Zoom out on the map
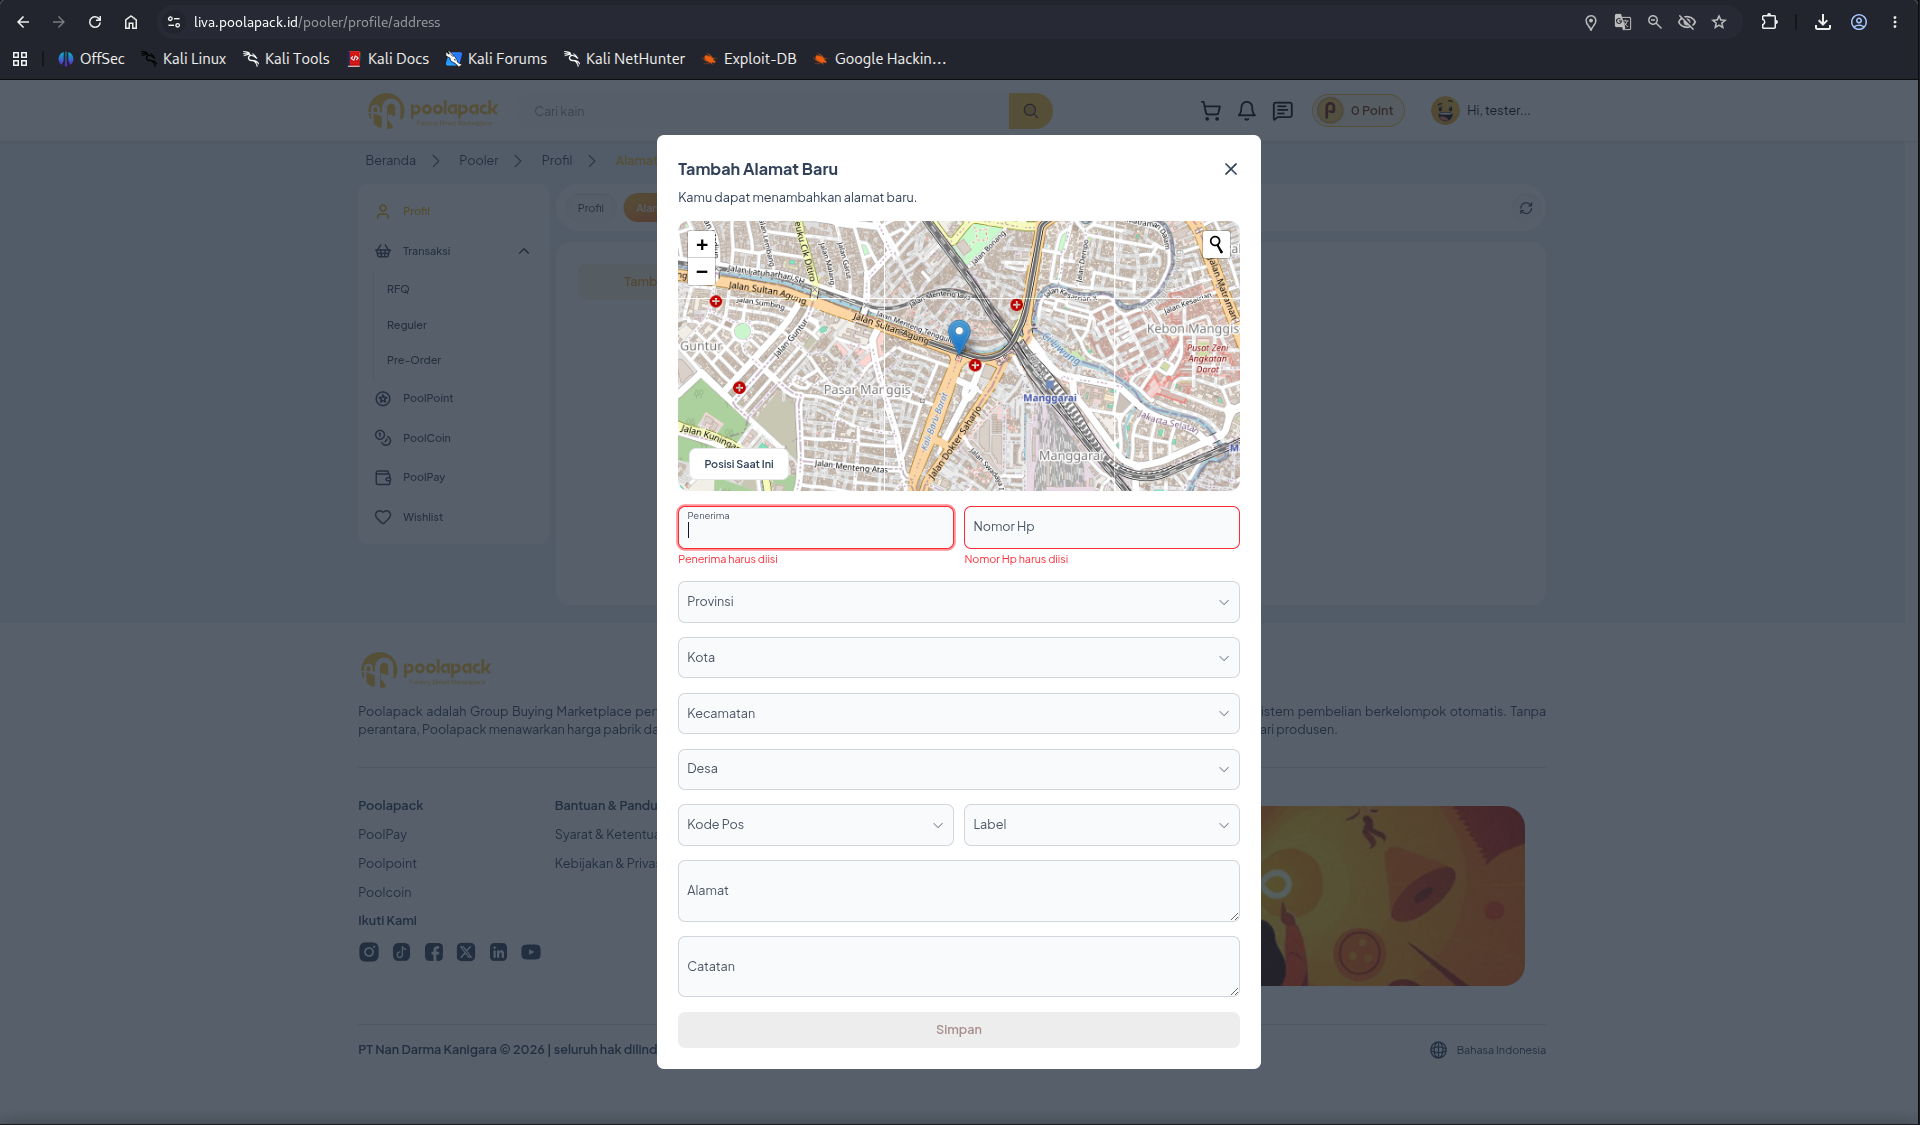Image resolution: width=1920 pixels, height=1125 pixels. pyautogui.click(x=702, y=272)
